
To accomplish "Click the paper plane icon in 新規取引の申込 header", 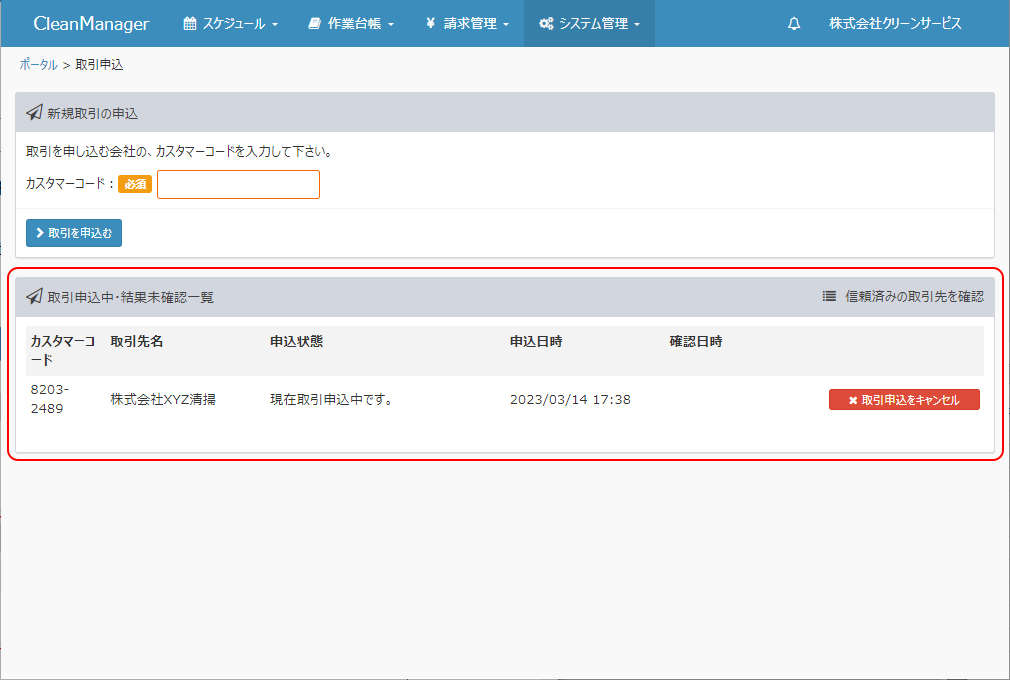I will click(34, 113).
